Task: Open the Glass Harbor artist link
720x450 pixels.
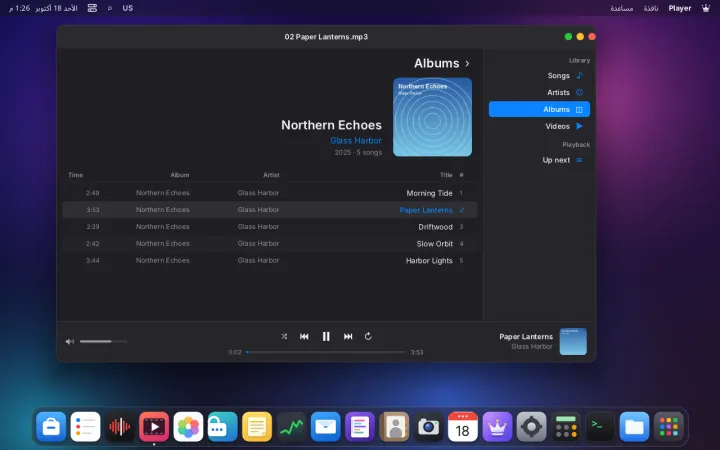Action: pyautogui.click(x=356, y=141)
